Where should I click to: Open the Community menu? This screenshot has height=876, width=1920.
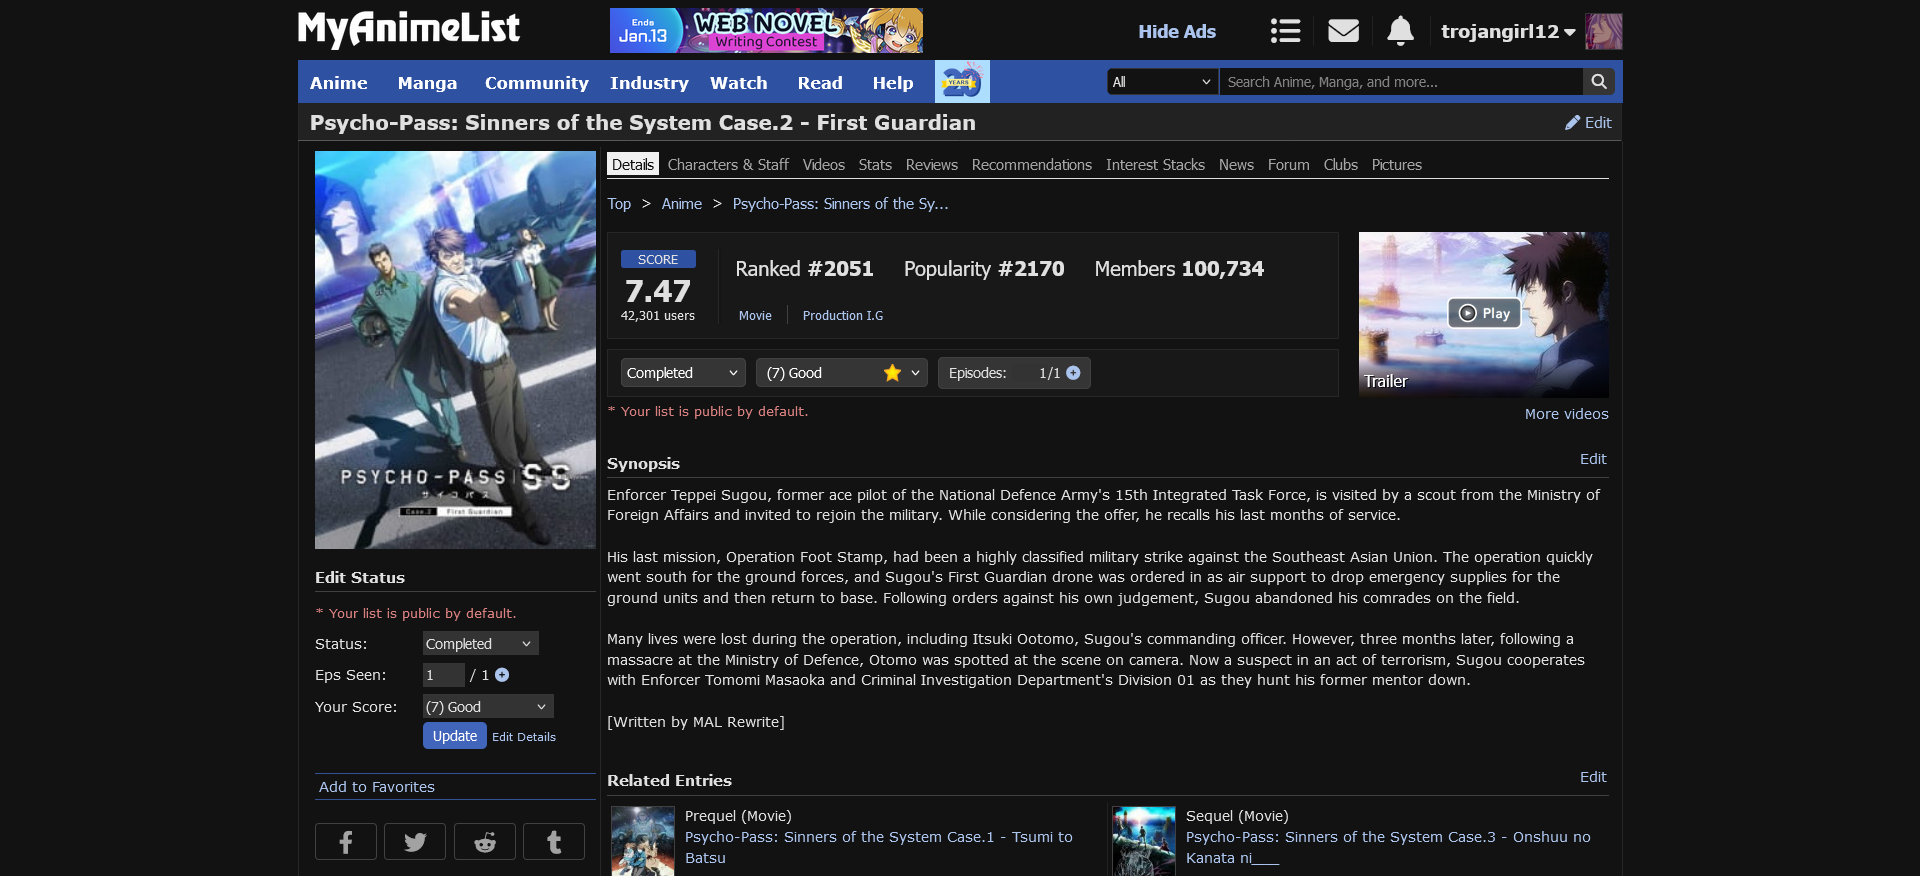tap(536, 83)
